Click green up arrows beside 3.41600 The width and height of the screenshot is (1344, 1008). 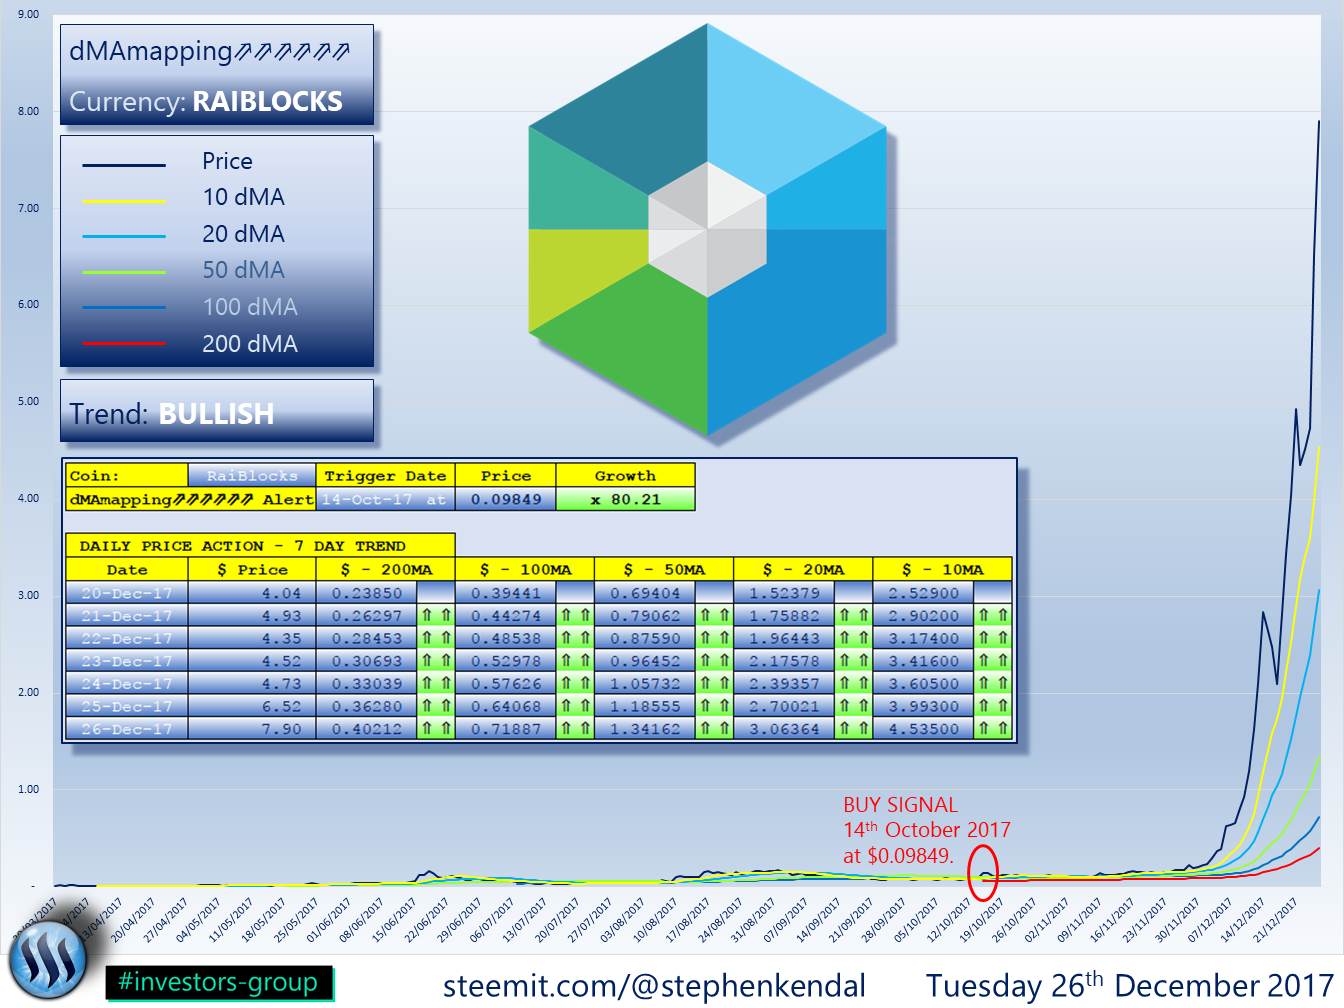[993, 661]
